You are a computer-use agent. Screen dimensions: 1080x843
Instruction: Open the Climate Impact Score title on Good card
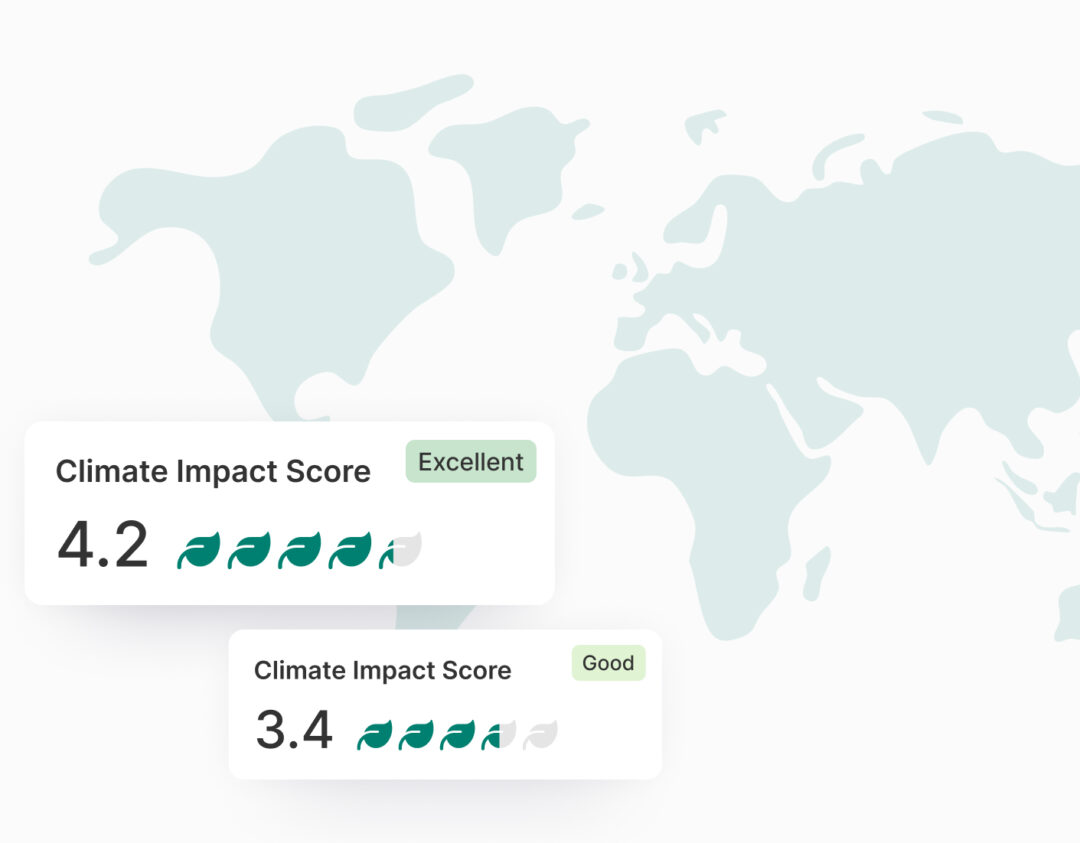(x=383, y=670)
